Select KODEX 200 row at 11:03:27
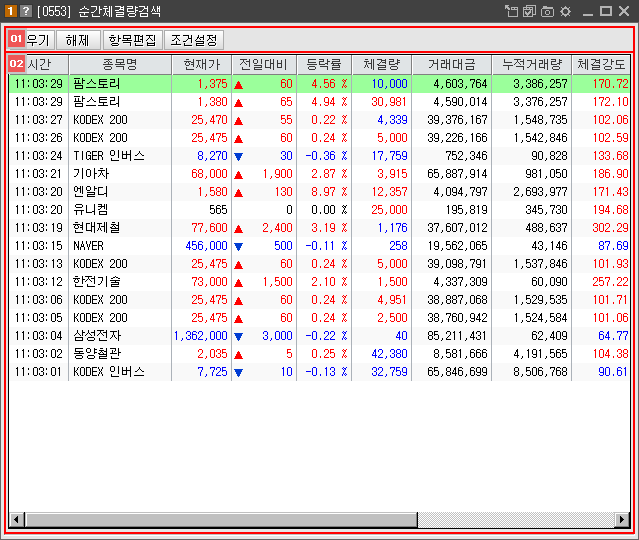Screen dimensions: 639x540 tap(319, 120)
